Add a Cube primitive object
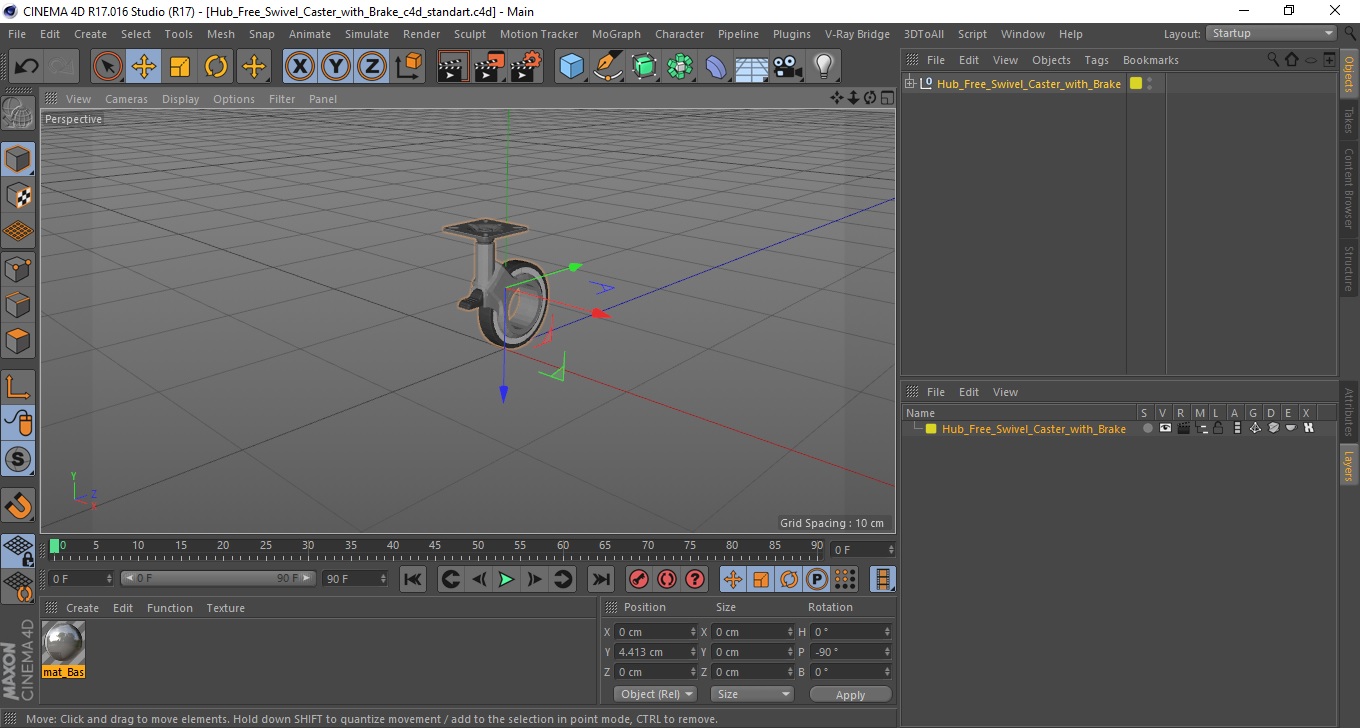Screen dimensions: 1360x728 572,67
